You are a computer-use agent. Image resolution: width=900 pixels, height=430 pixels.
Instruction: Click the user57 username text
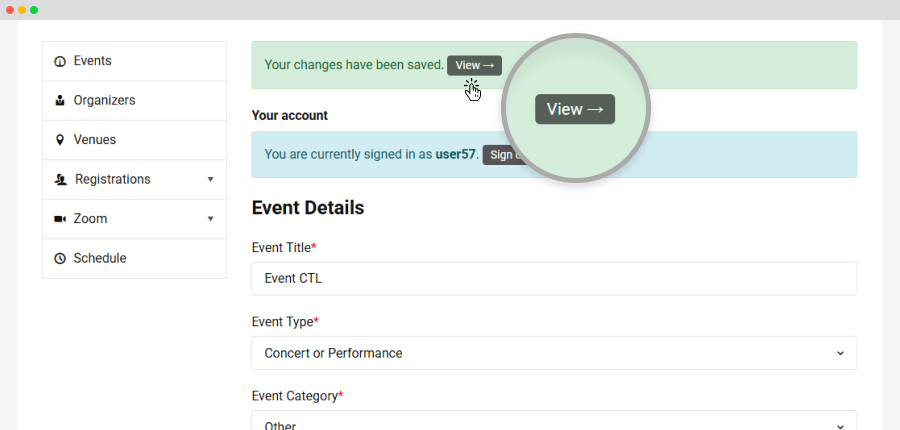click(x=455, y=154)
